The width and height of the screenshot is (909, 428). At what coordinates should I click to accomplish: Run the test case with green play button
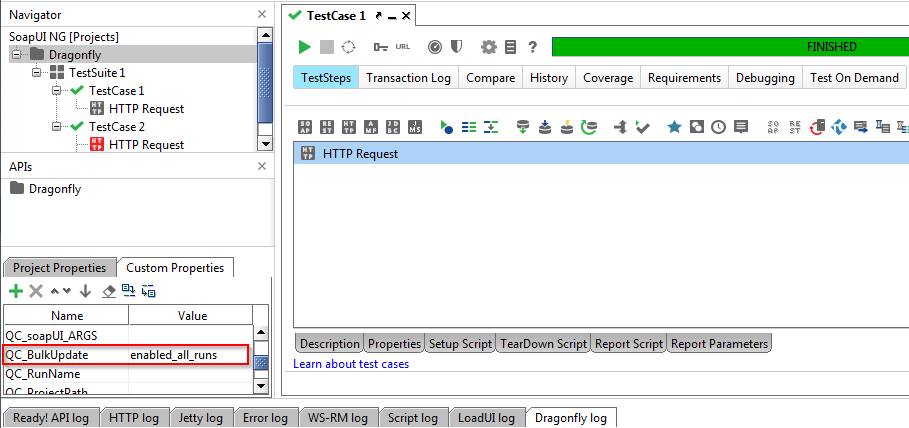pyautogui.click(x=305, y=47)
